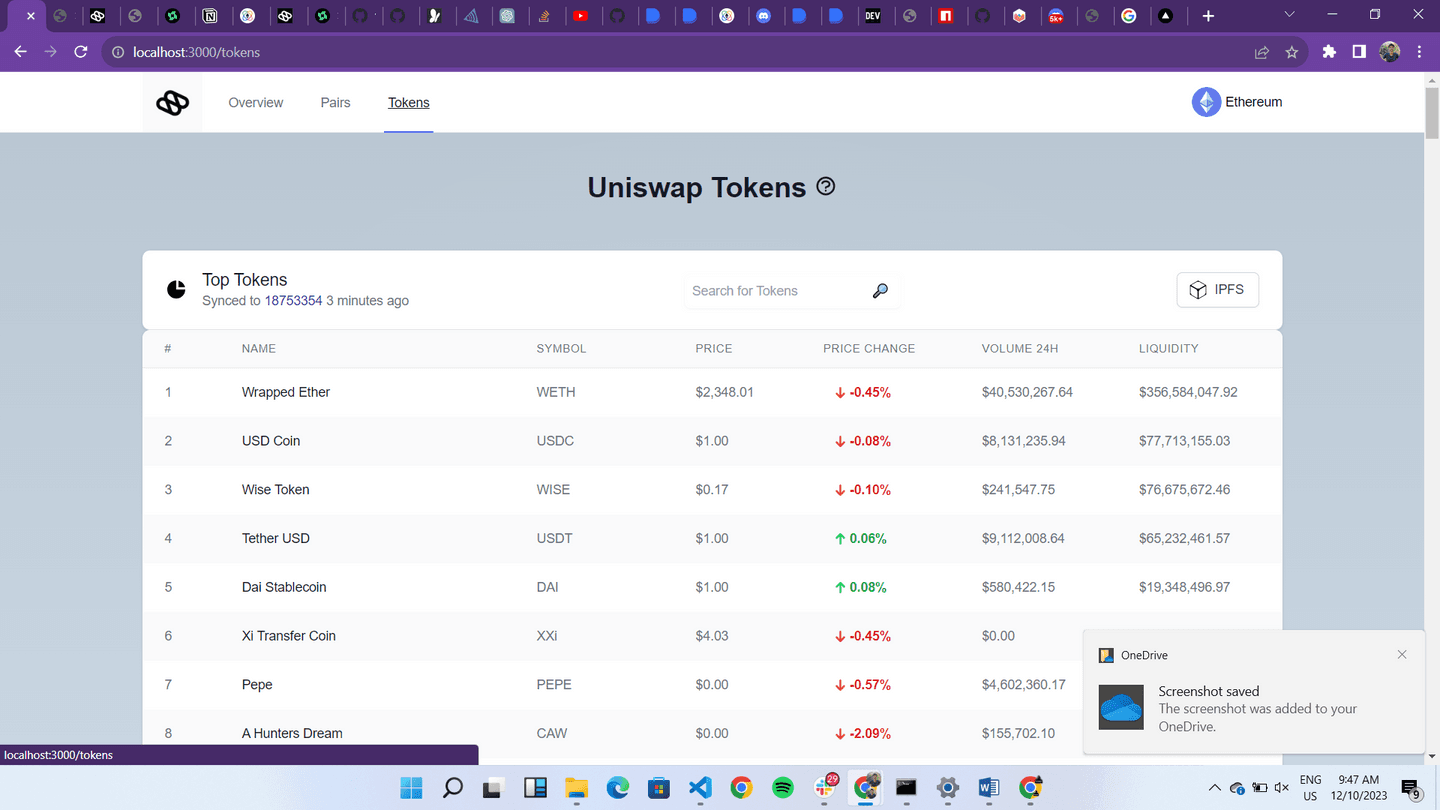1440x810 pixels.
Task: Sort by the LIQUIDITY column header
Action: [1168, 348]
